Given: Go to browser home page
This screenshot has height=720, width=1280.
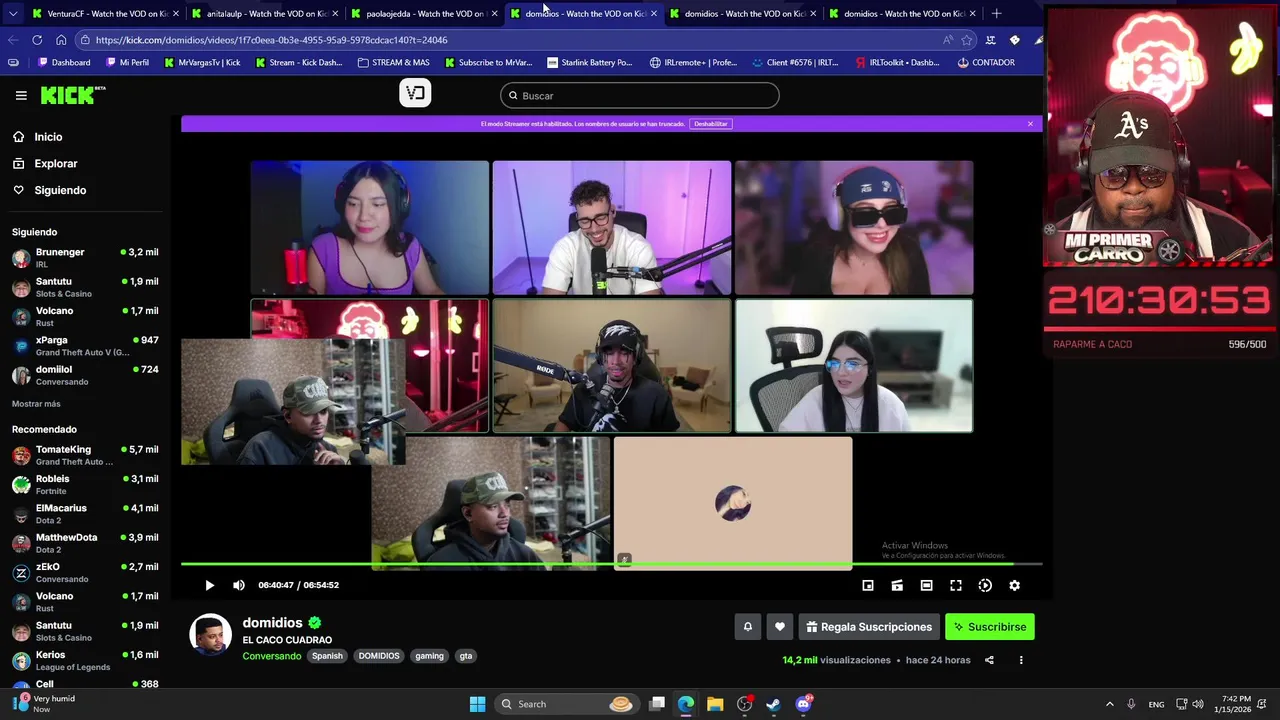Looking at the screenshot, I should click(61, 40).
